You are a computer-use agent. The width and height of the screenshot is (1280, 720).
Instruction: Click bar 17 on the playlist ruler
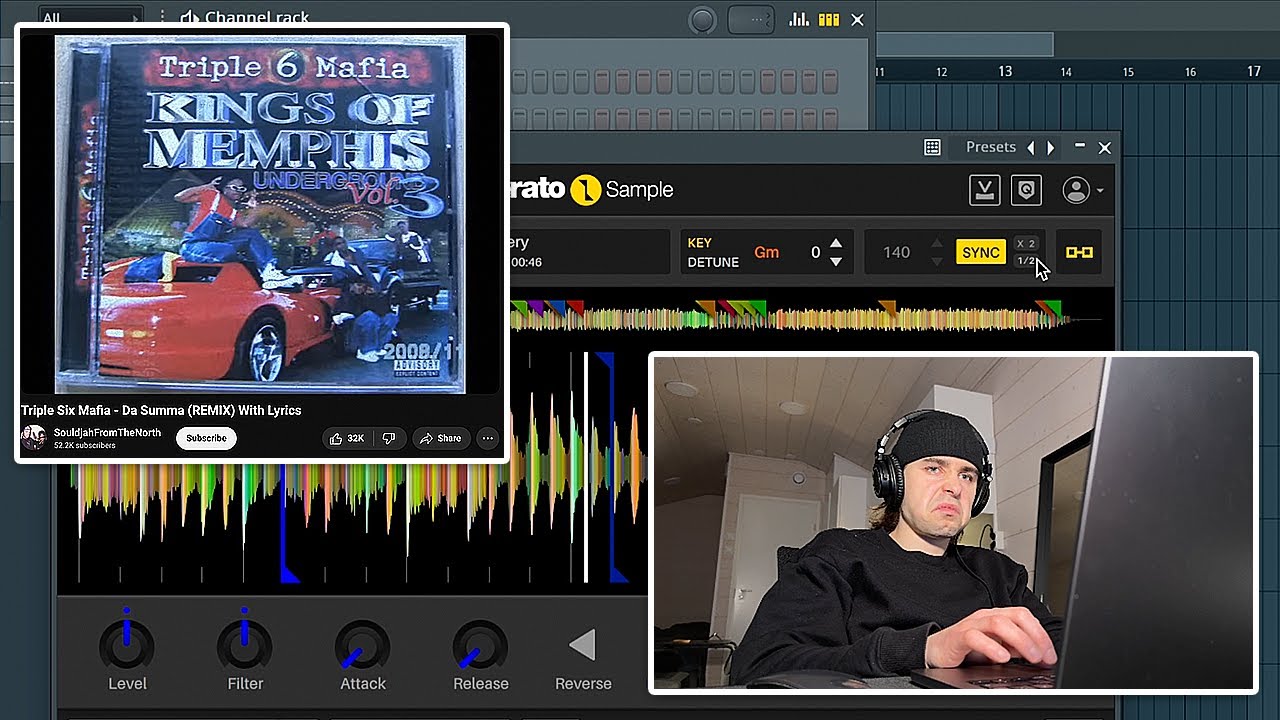(x=1254, y=71)
